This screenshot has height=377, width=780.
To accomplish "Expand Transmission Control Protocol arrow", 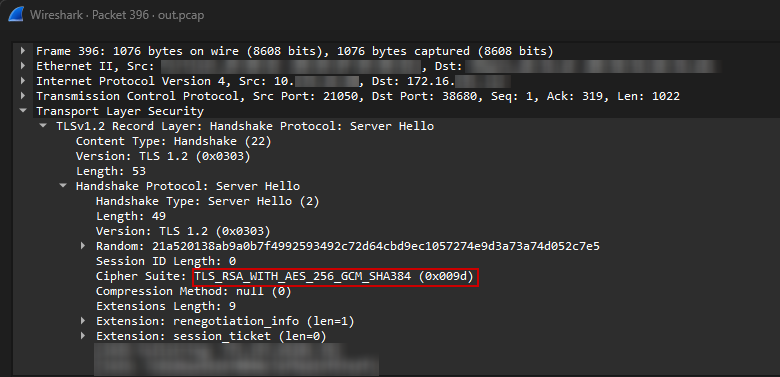I will [23, 95].
